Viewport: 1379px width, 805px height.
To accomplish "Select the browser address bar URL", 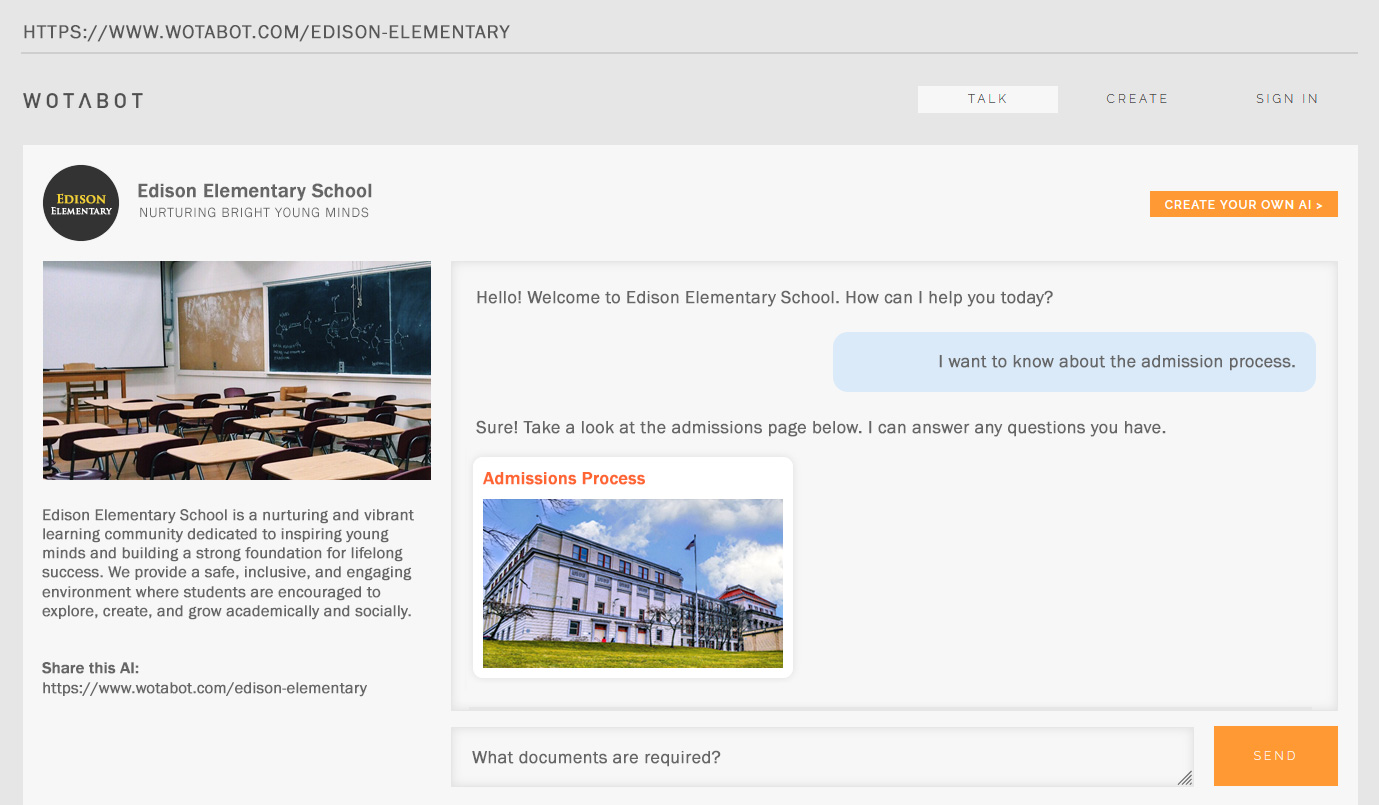I will [x=266, y=31].
